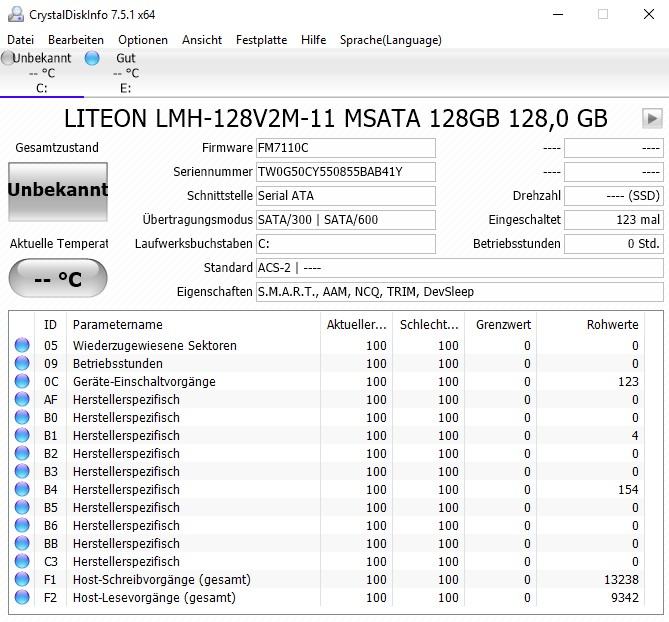The width and height of the screenshot is (669, 622).
Task: Click the status orb of row C3
Action: (x=22, y=561)
